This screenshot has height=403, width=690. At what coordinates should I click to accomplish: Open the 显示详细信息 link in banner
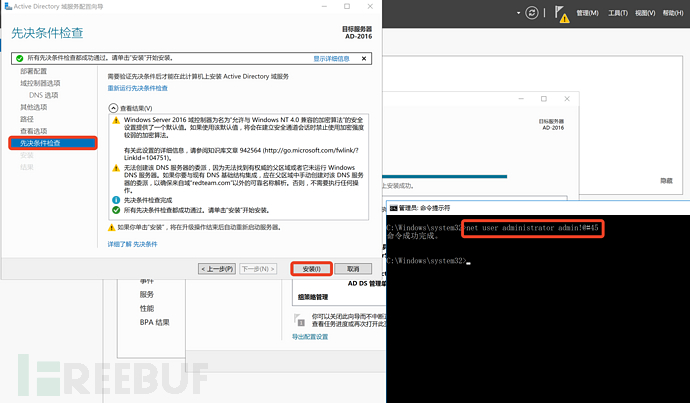[x=331, y=59]
